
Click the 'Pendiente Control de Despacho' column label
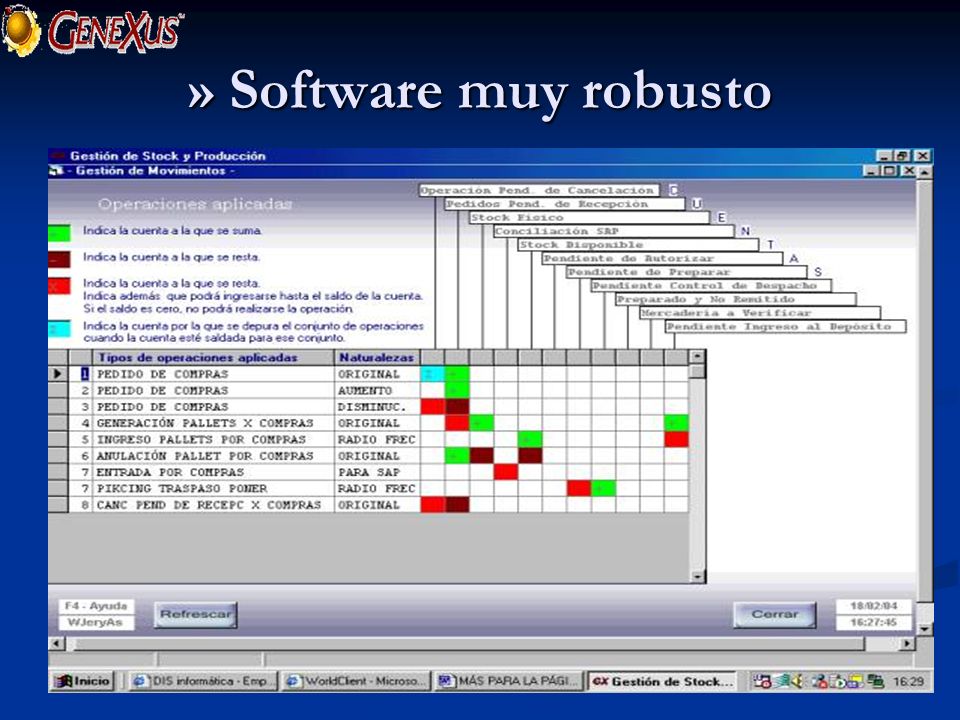pyautogui.click(x=711, y=285)
